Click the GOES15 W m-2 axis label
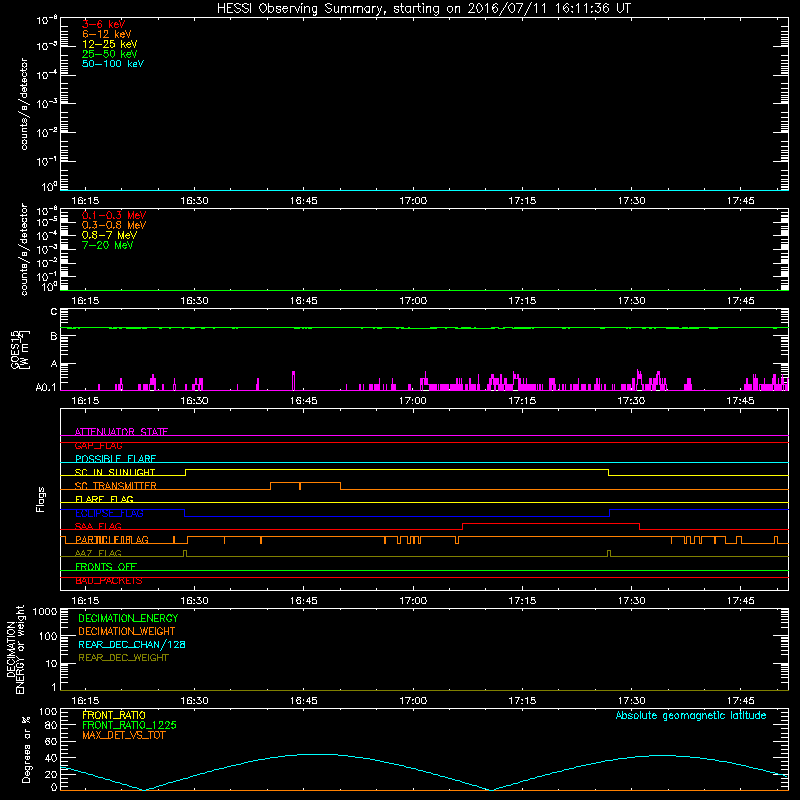Screen dimensions: 800x800 click(20, 349)
